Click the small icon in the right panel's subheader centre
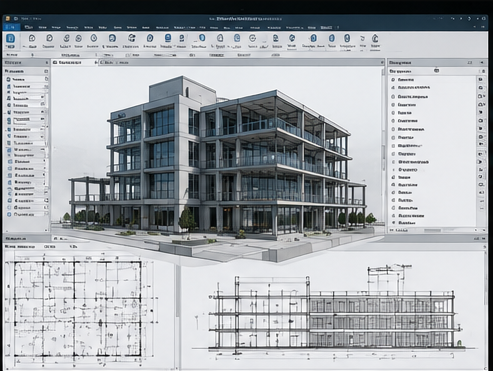The image size is (493, 371). [x=437, y=71]
